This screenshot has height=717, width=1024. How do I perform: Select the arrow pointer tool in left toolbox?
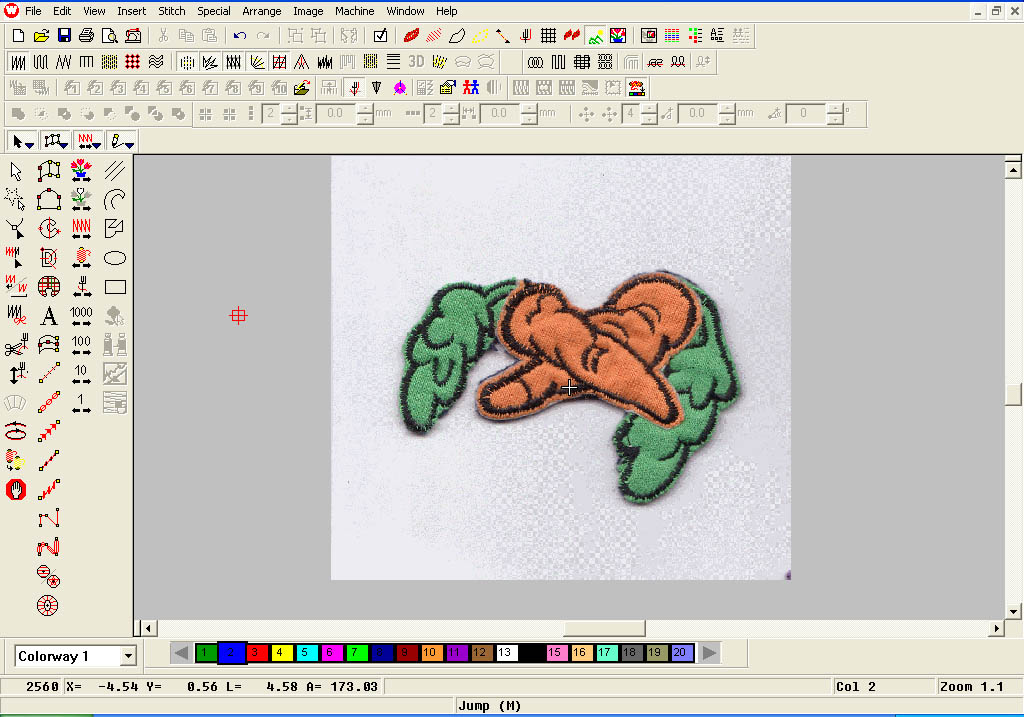tap(16, 171)
